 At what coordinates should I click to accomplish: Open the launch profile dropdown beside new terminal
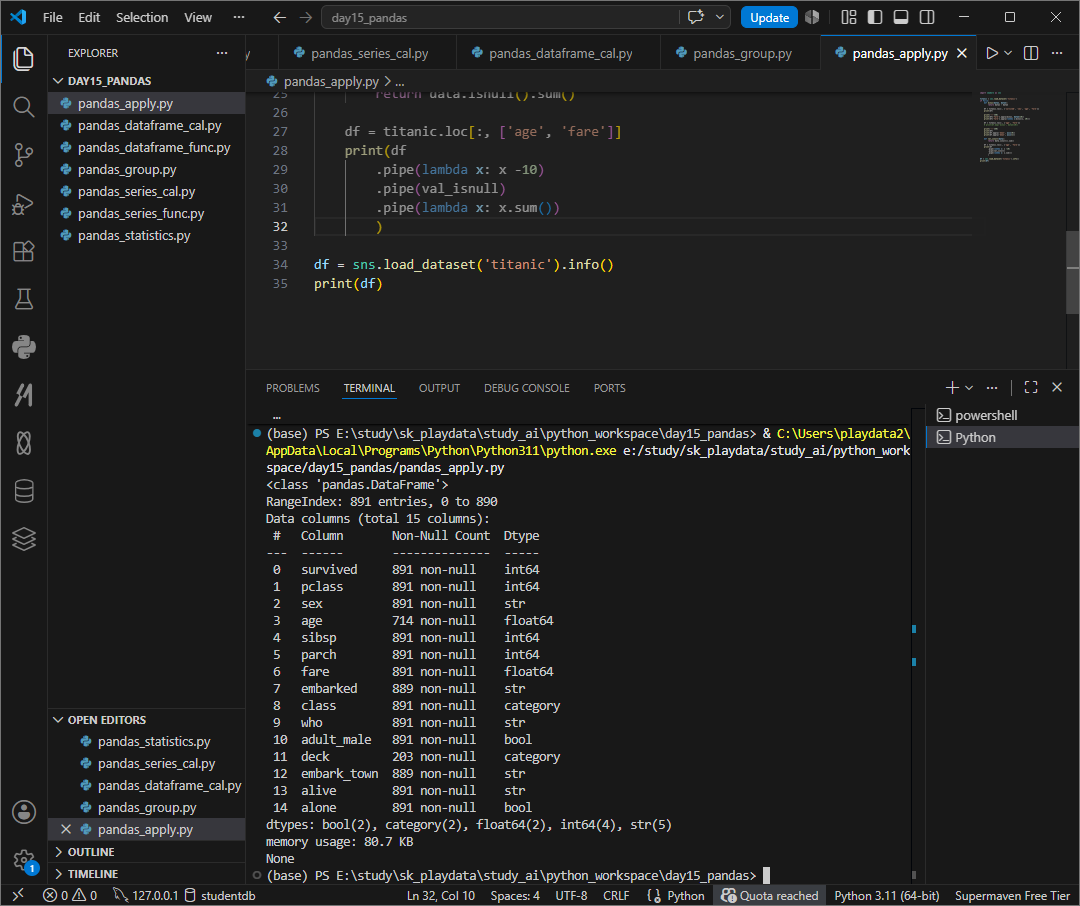coord(969,388)
